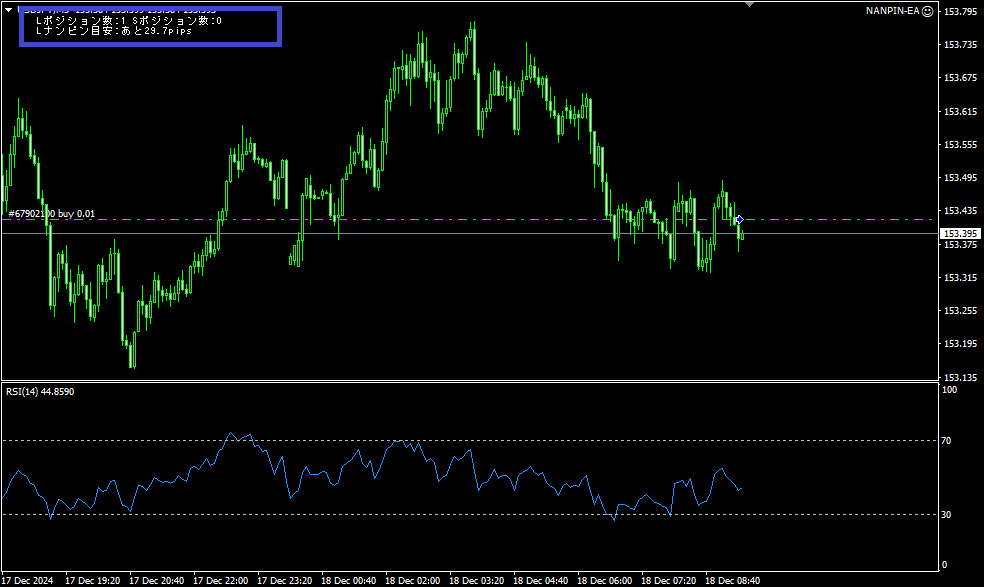Screen dimensions: 984x587
Task: Click the 18 Dec 02:00 time label
Action: coord(416,580)
